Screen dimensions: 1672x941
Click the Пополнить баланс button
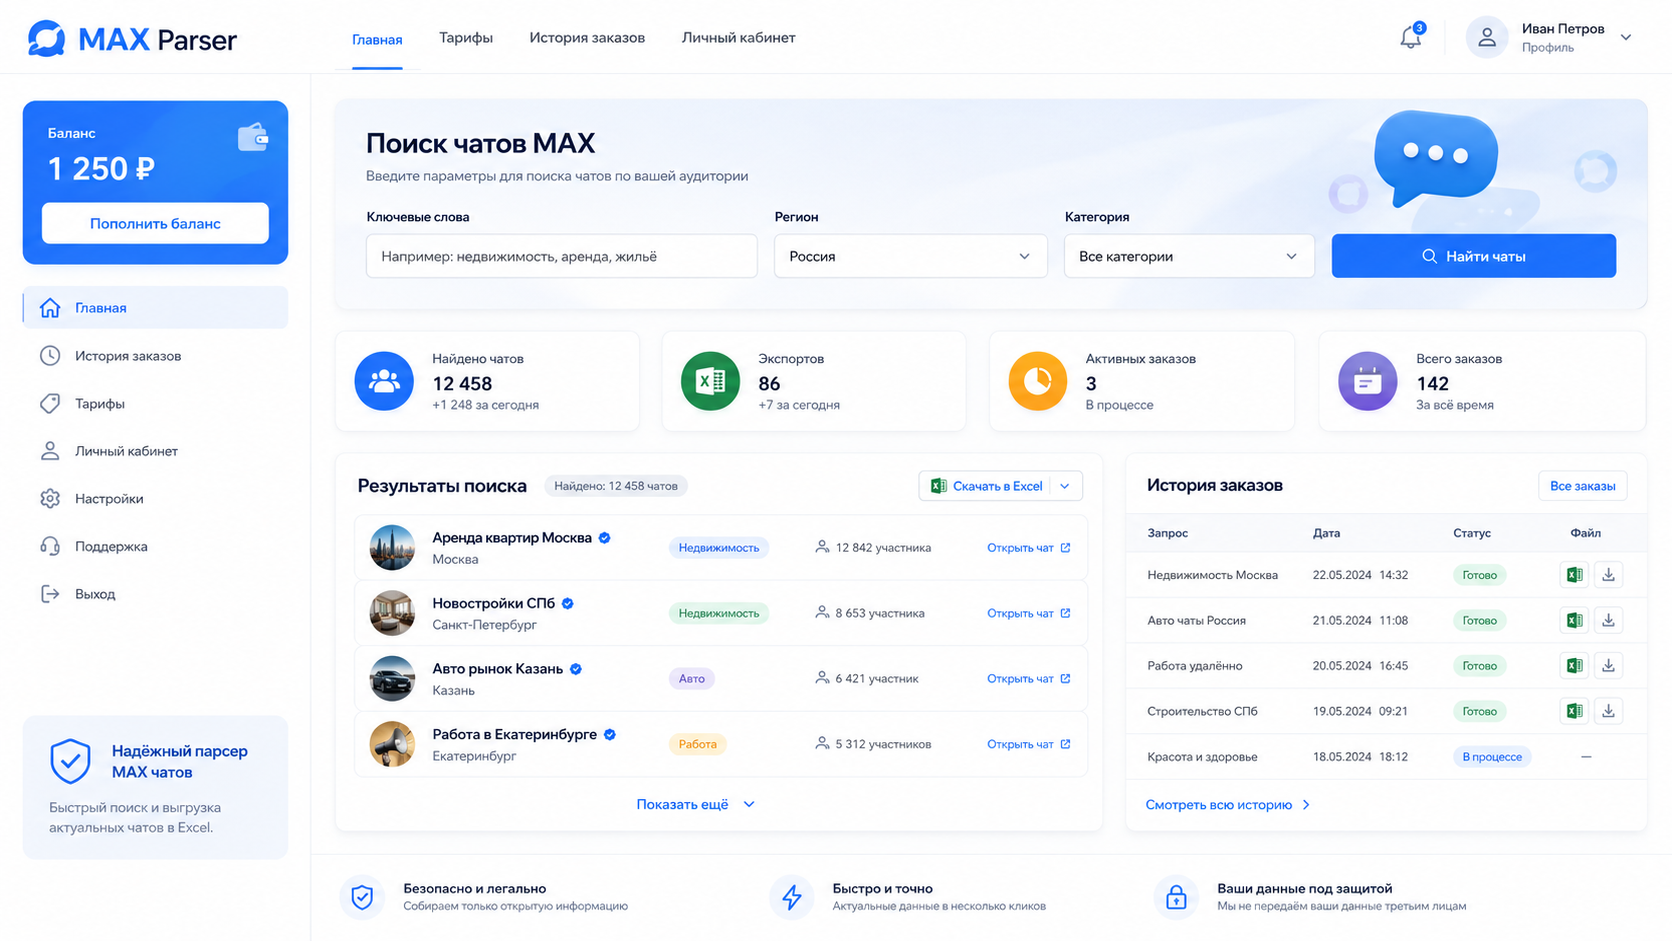(x=155, y=223)
